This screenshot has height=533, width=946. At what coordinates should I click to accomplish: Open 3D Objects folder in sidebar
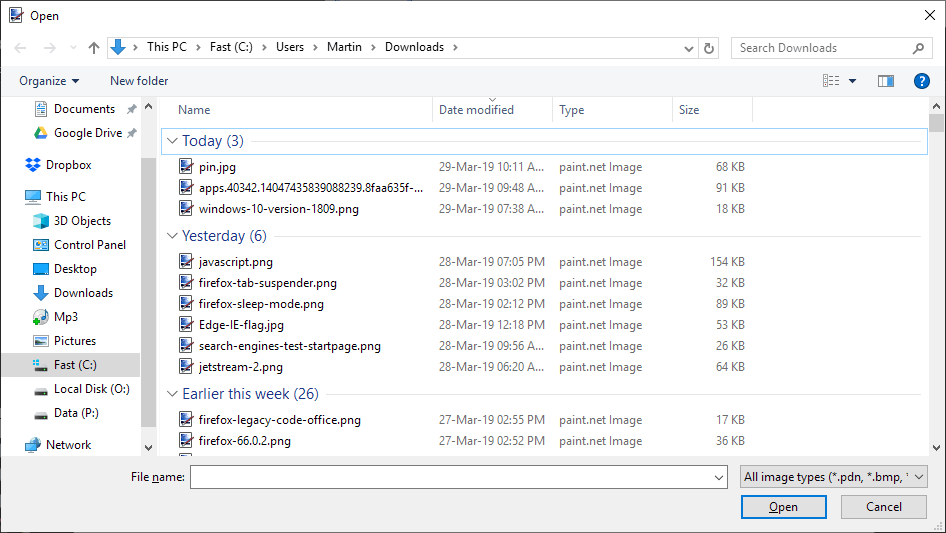tap(82, 221)
